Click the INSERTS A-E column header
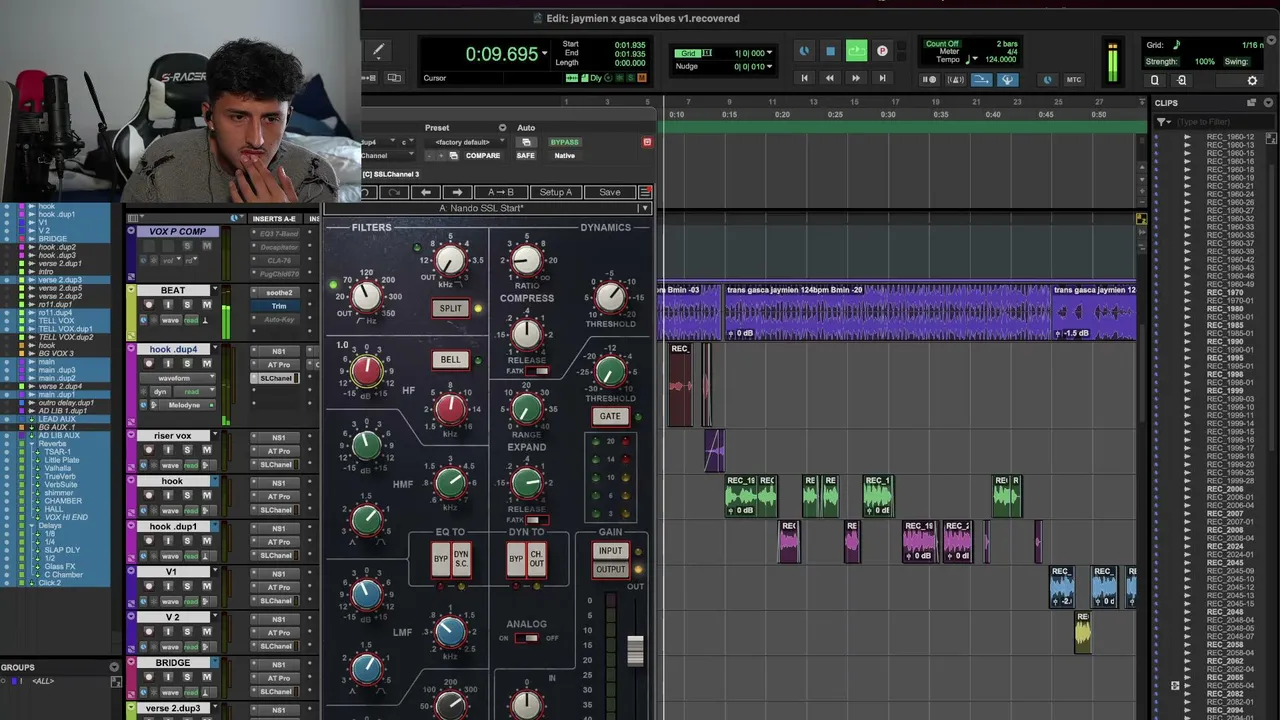The width and height of the screenshot is (1280, 720). point(274,219)
